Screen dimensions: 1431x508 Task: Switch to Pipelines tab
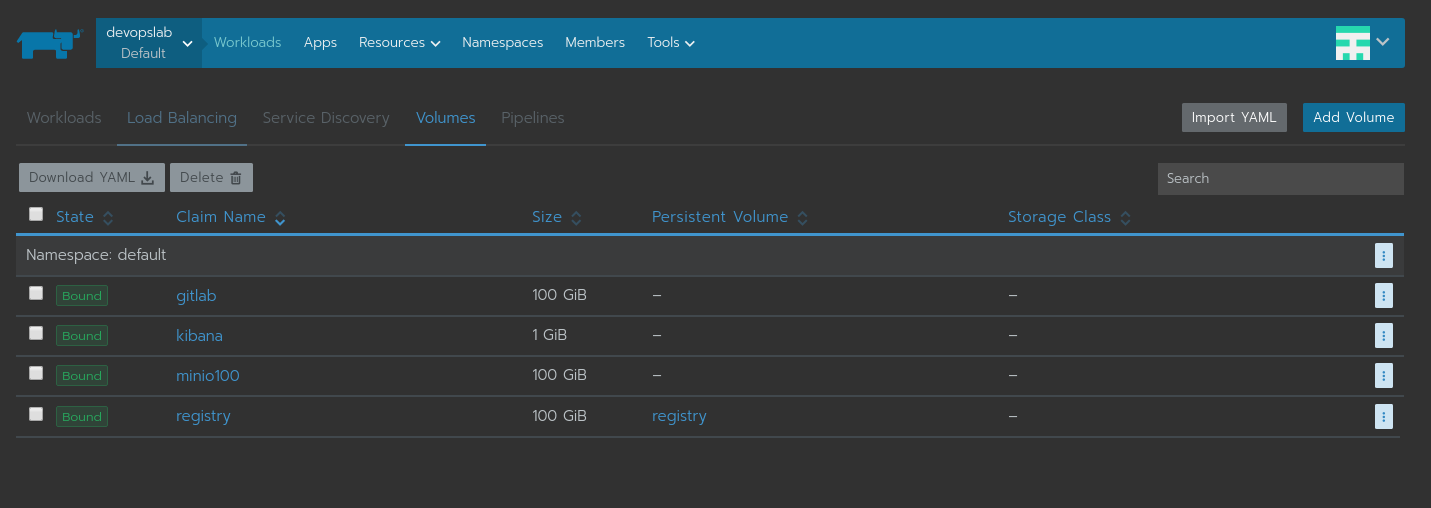pyautogui.click(x=533, y=118)
